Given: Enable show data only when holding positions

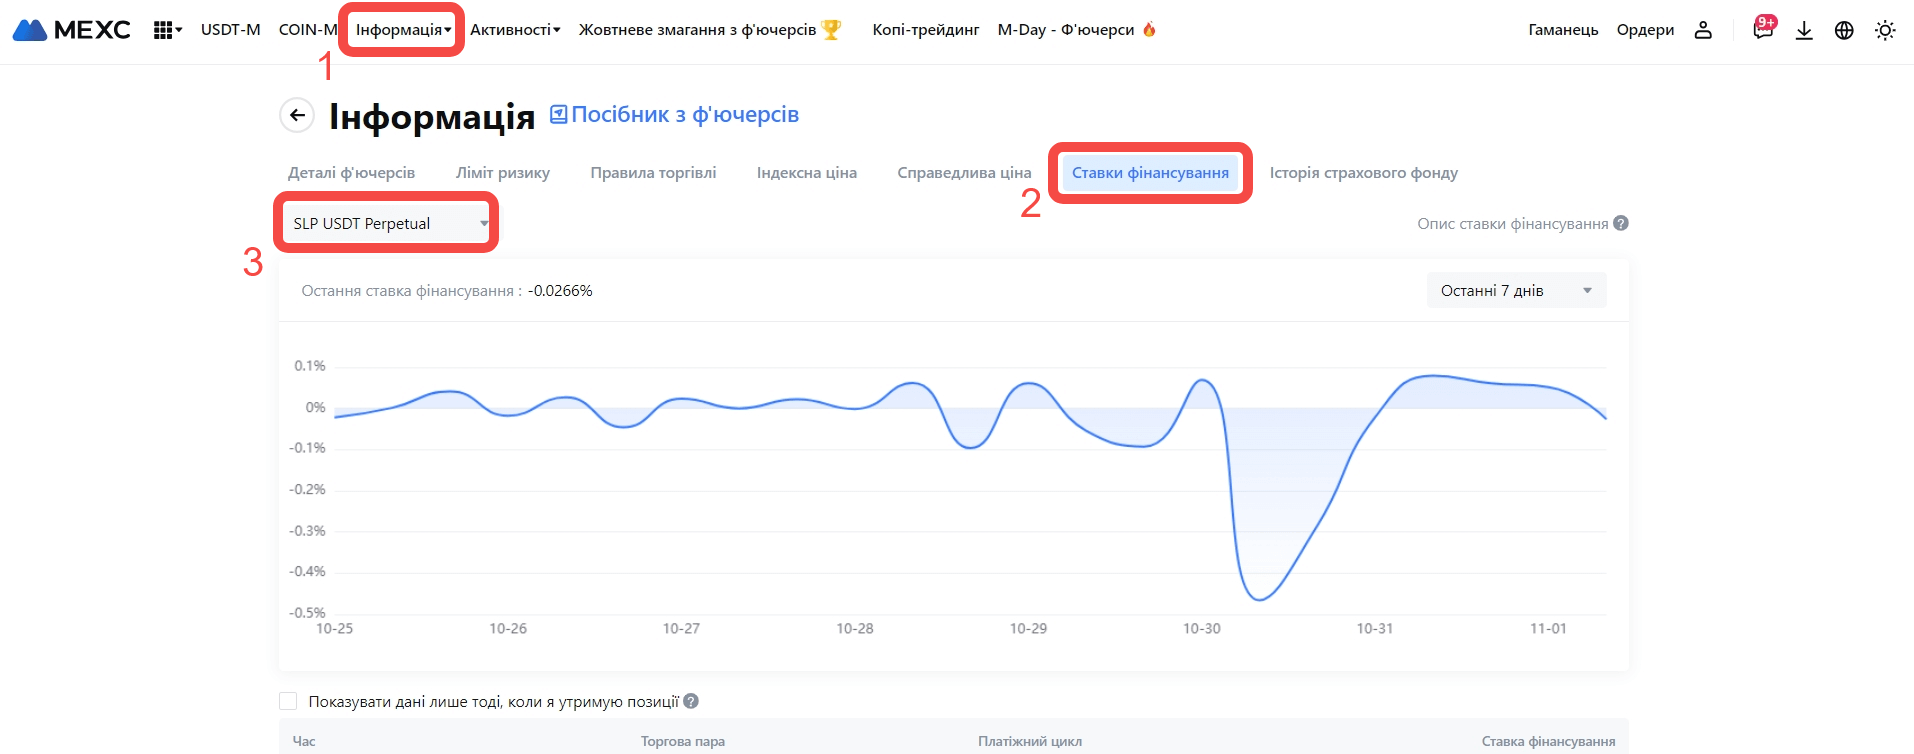Looking at the screenshot, I should pyautogui.click(x=288, y=701).
